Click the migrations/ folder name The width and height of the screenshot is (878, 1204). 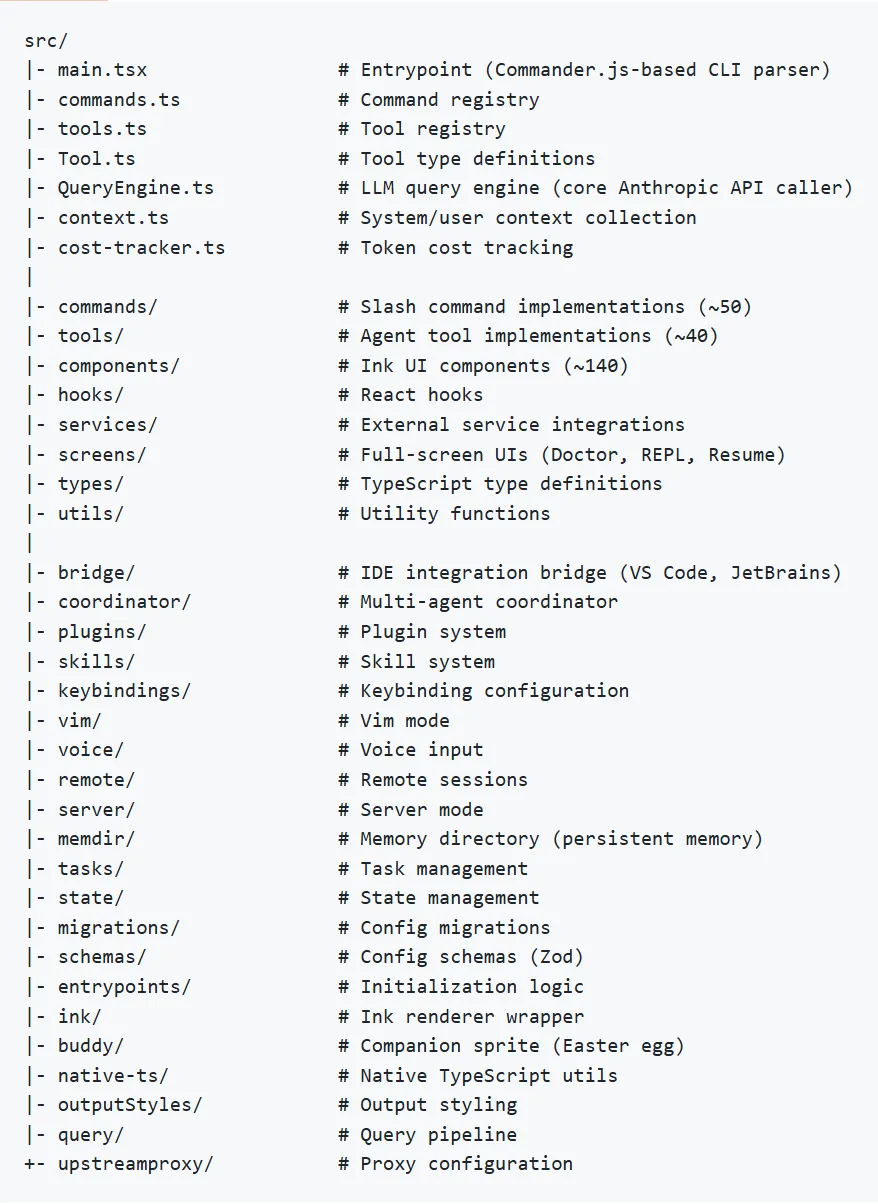click(x=119, y=927)
